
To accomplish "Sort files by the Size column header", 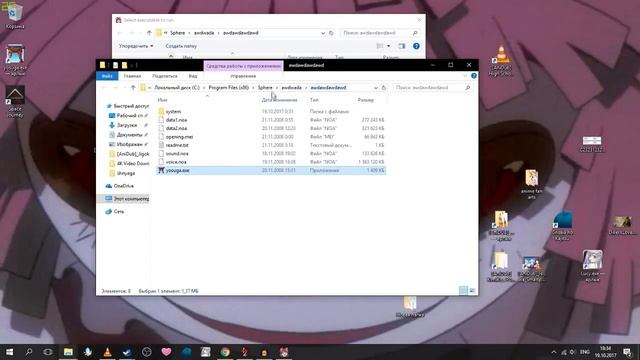I will click(366, 100).
